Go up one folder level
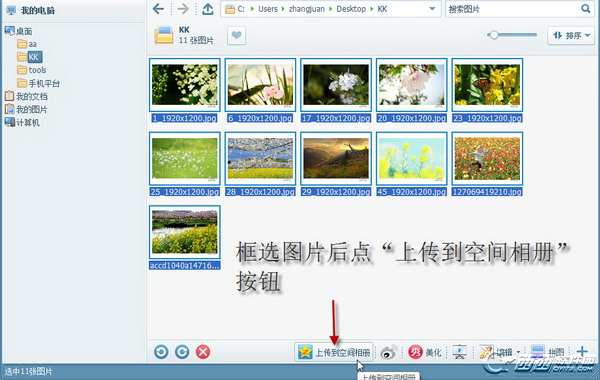Screen dimensions: 600x380 click(x=208, y=9)
